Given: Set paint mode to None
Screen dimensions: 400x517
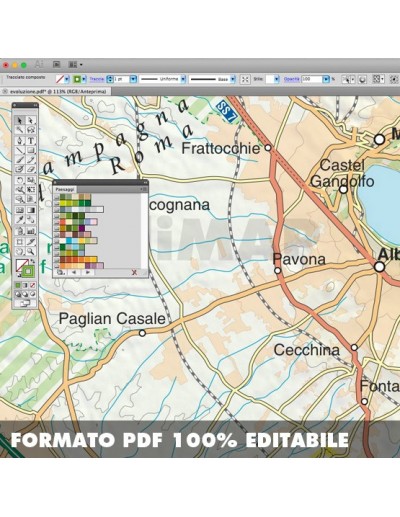Looking at the screenshot, I should point(33,285).
